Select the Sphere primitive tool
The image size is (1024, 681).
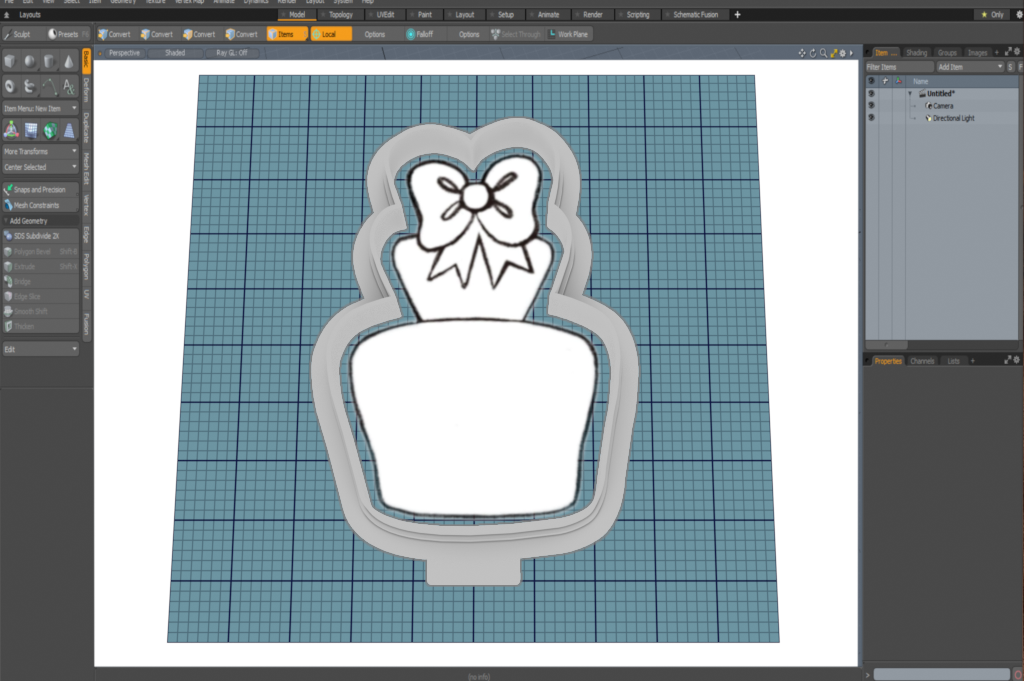click(x=29, y=63)
